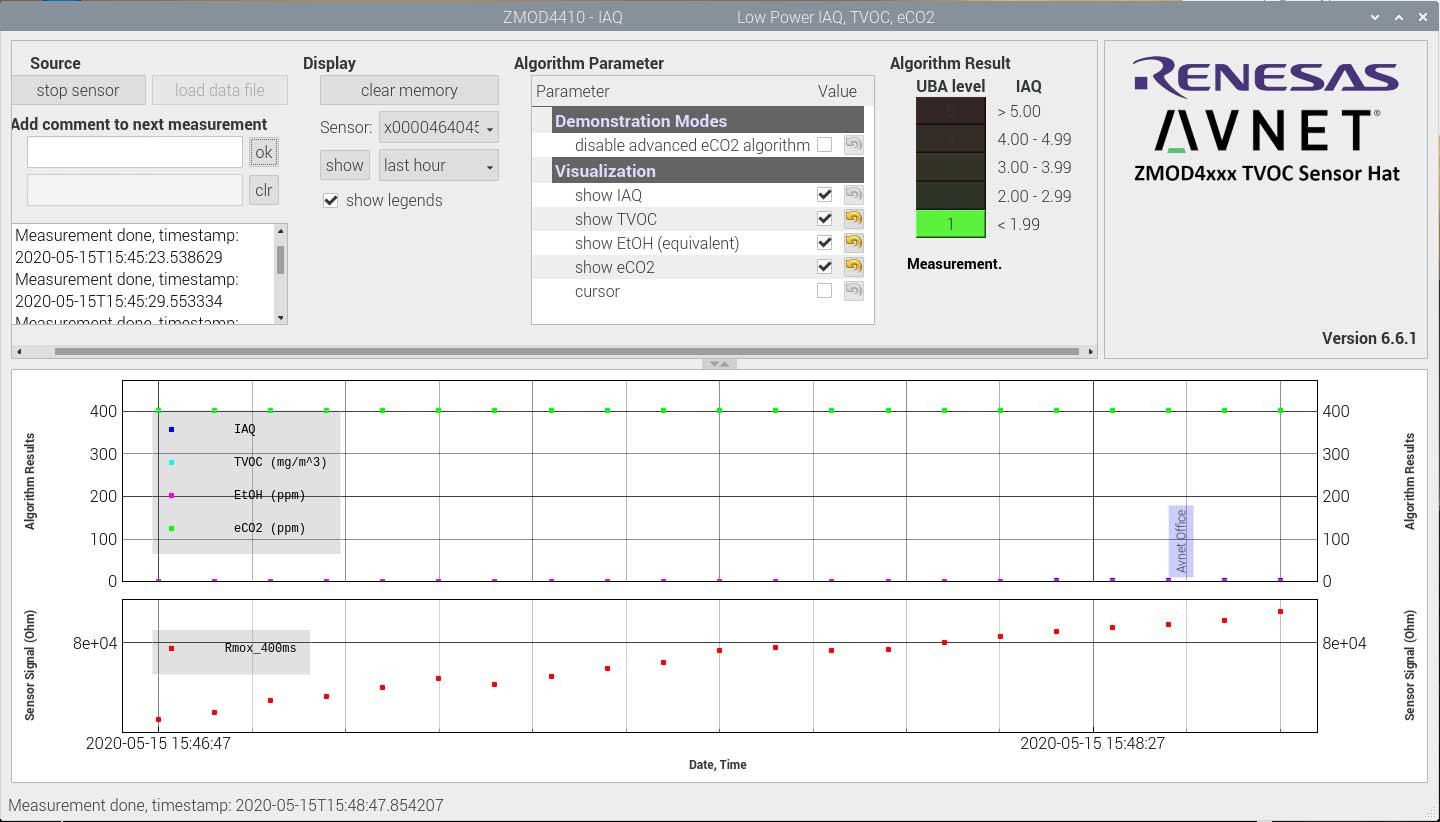The height and width of the screenshot is (822, 1440).
Task: Click the reset arrow beside show IAQ
Action: [x=853, y=195]
